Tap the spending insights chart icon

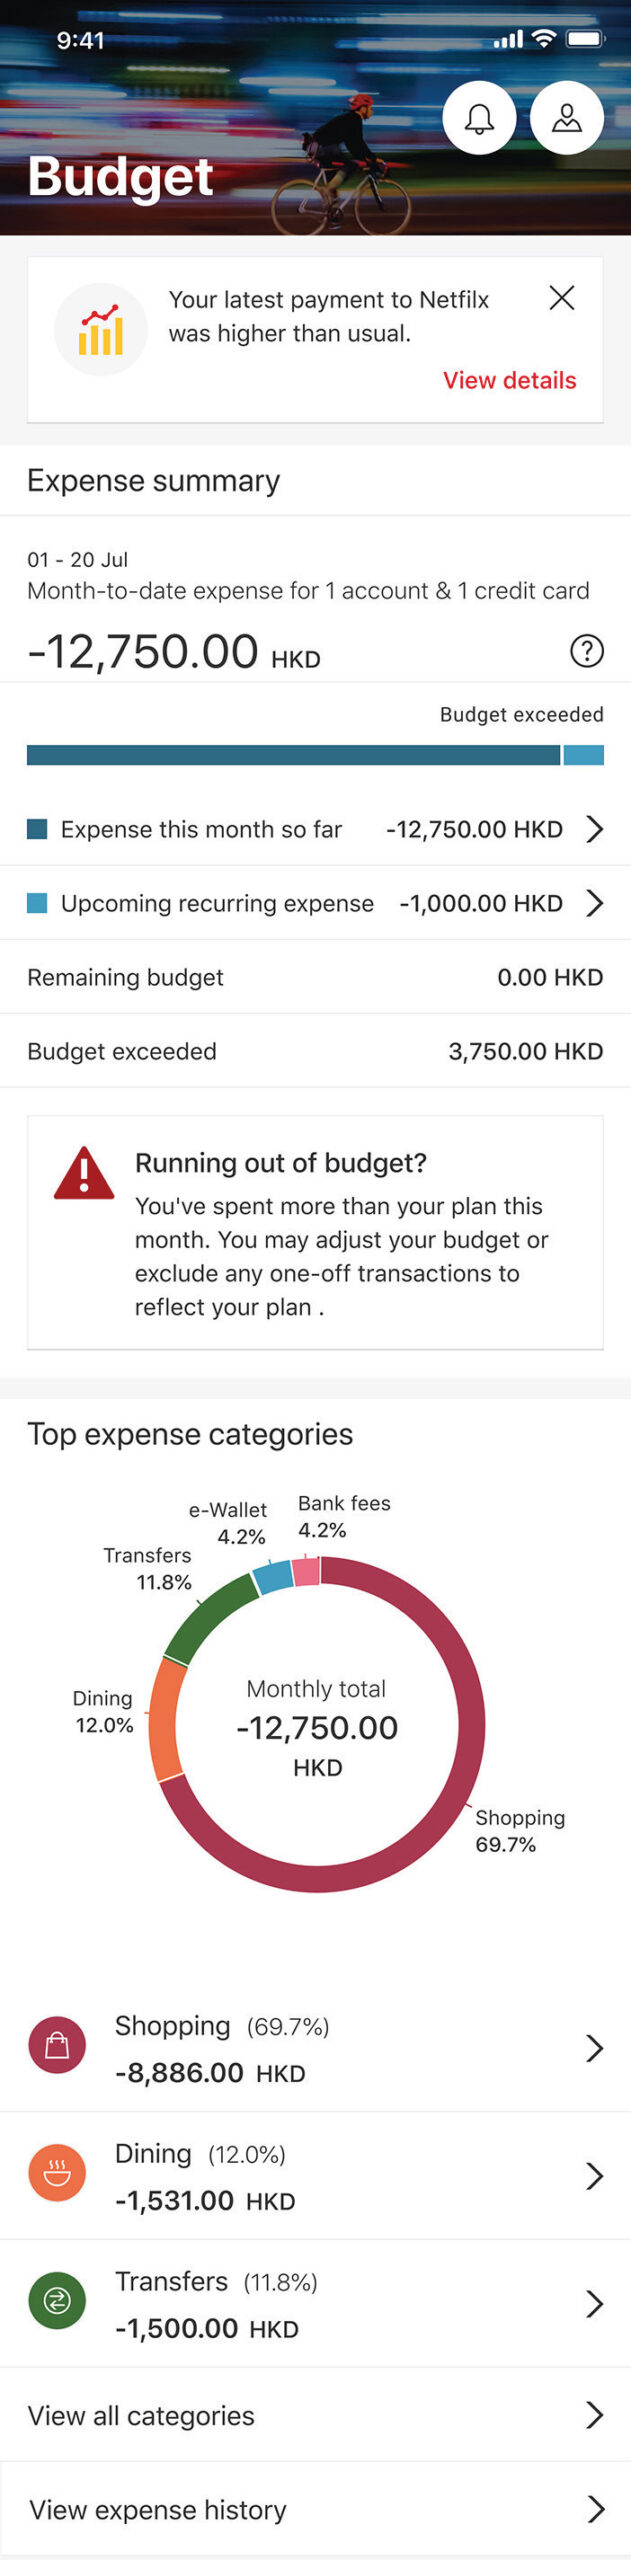click(101, 329)
